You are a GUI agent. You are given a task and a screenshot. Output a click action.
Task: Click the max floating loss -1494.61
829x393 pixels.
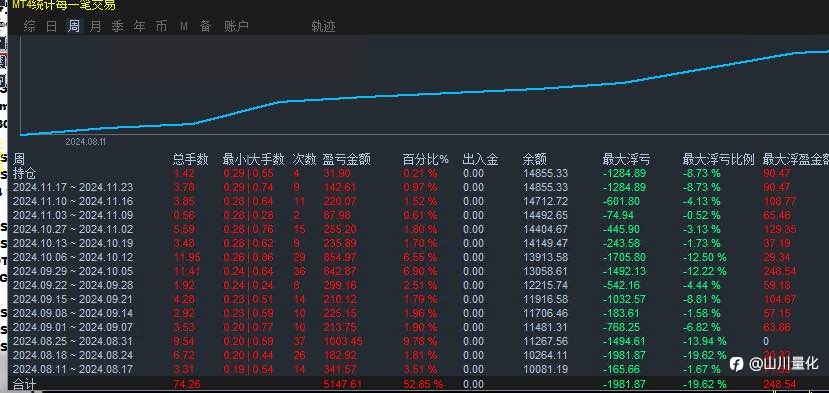[x=624, y=341]
